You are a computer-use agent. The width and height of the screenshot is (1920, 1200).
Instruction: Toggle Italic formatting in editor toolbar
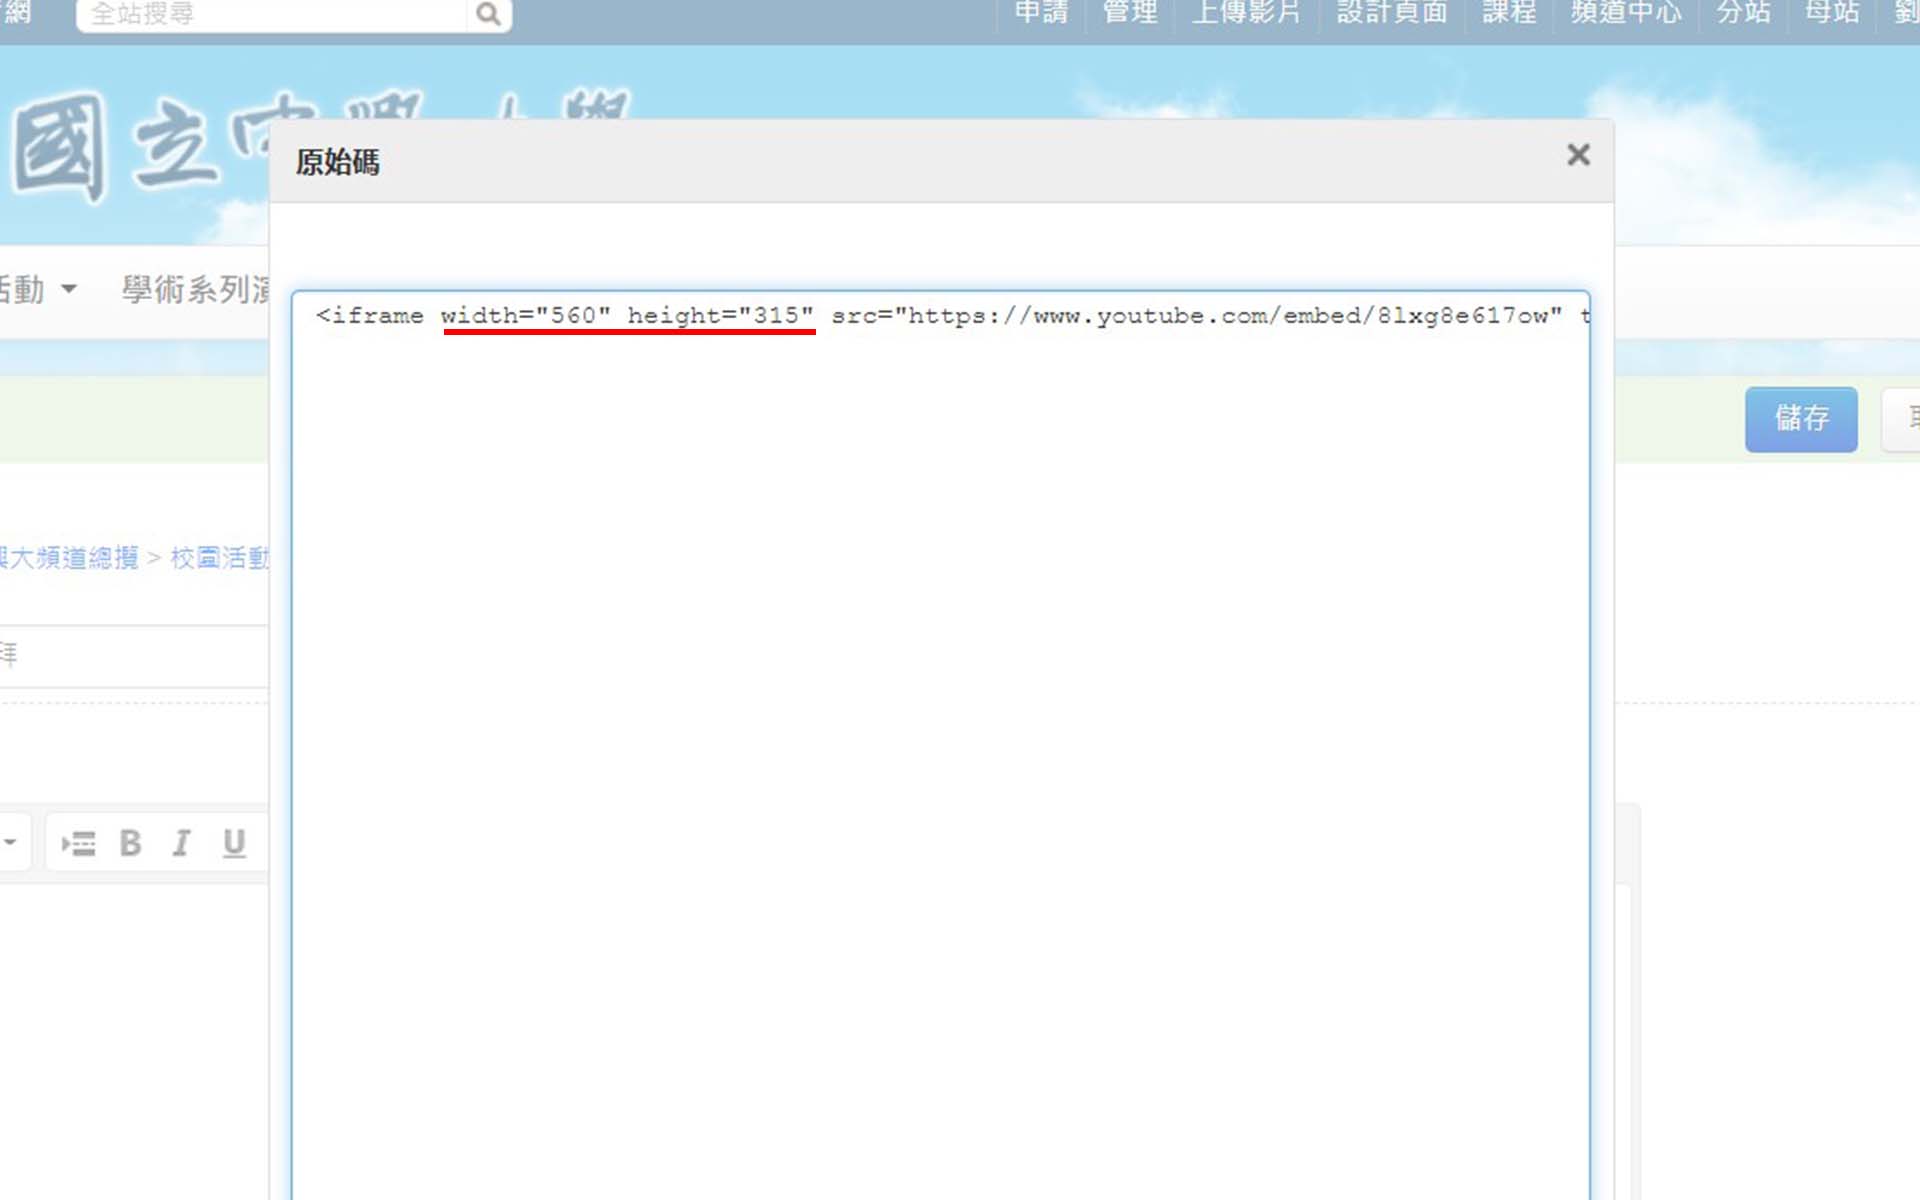(x=181, y=843)
